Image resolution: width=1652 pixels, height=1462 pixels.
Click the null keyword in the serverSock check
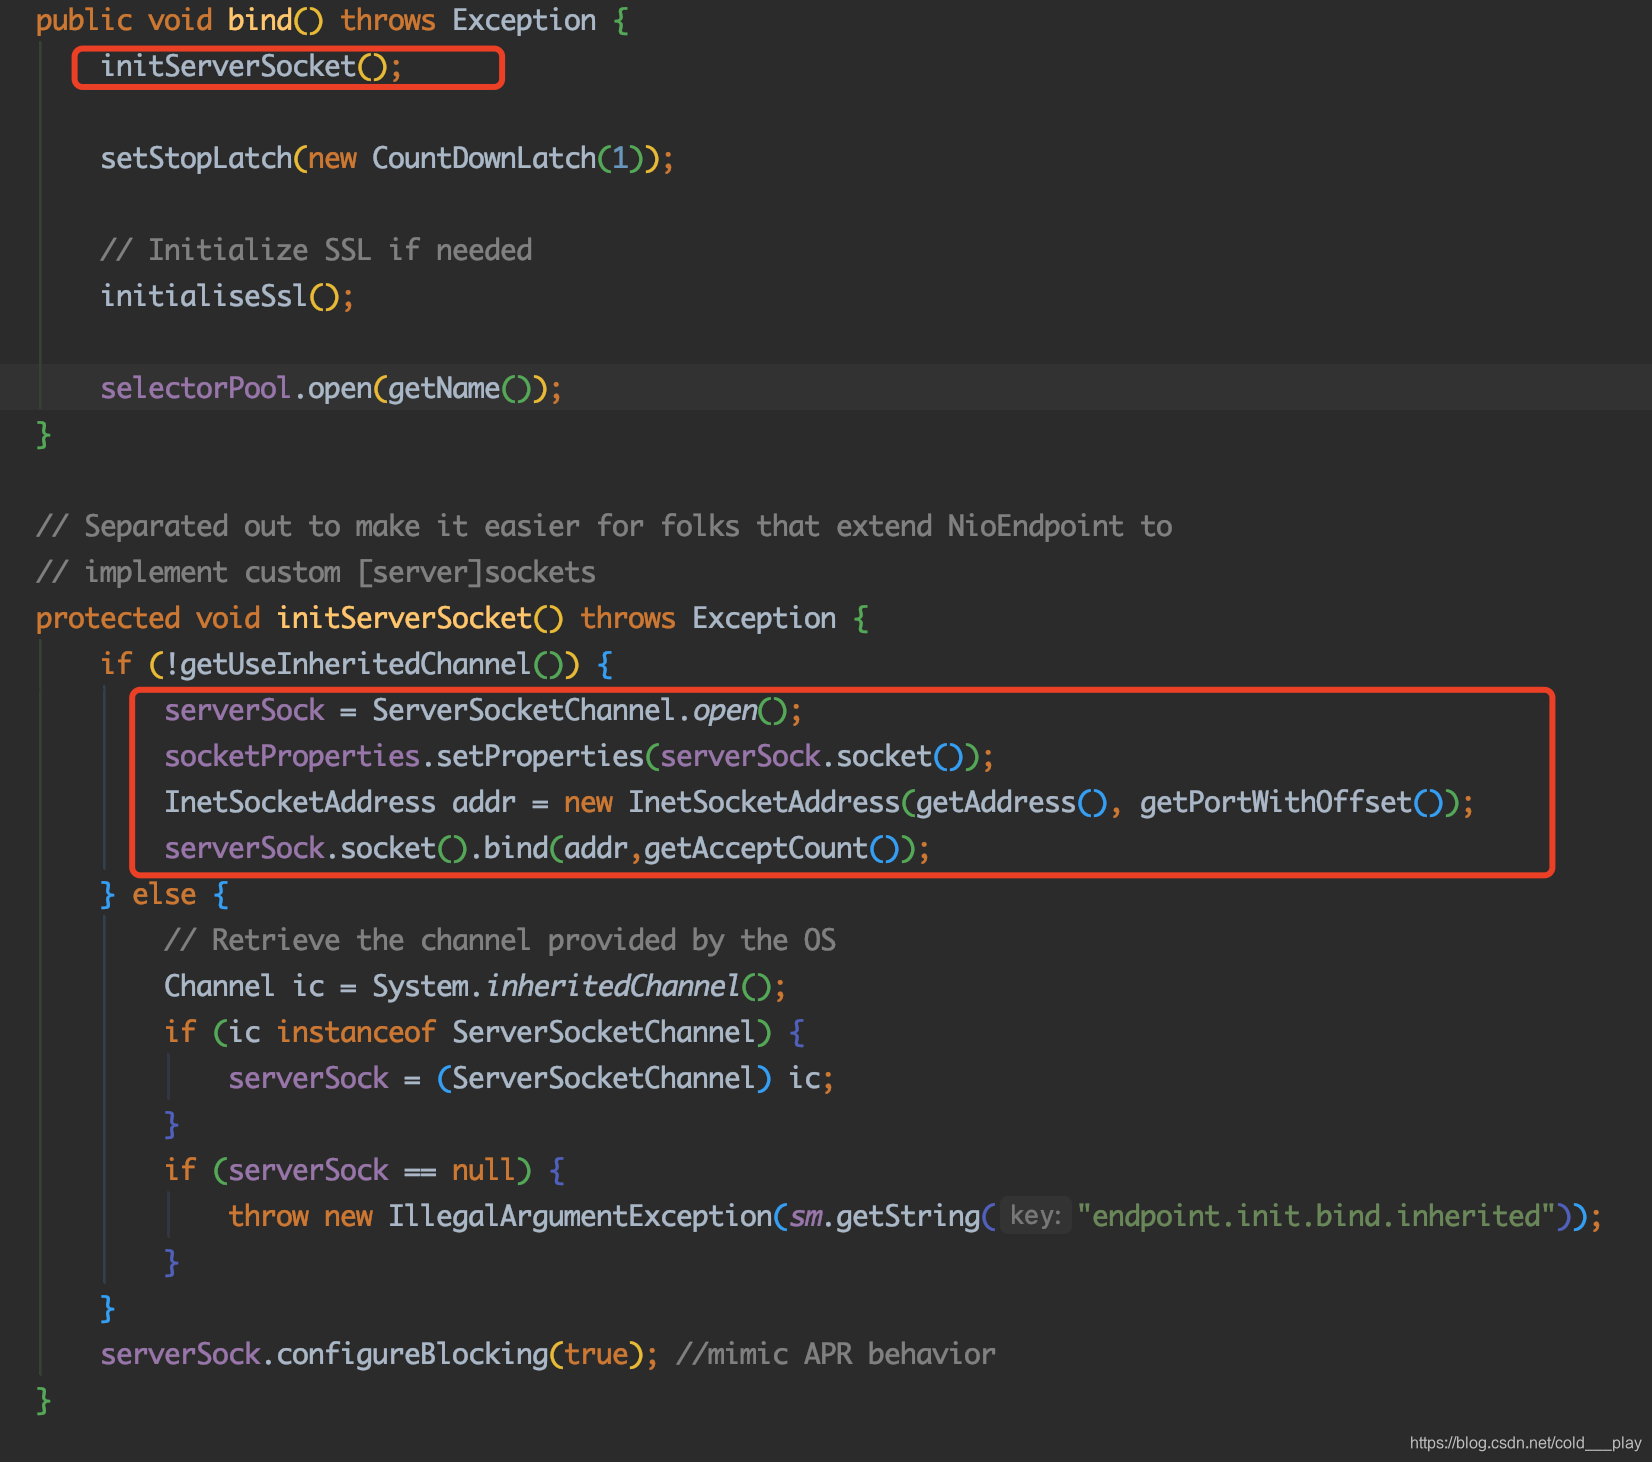coord(484,1170)
